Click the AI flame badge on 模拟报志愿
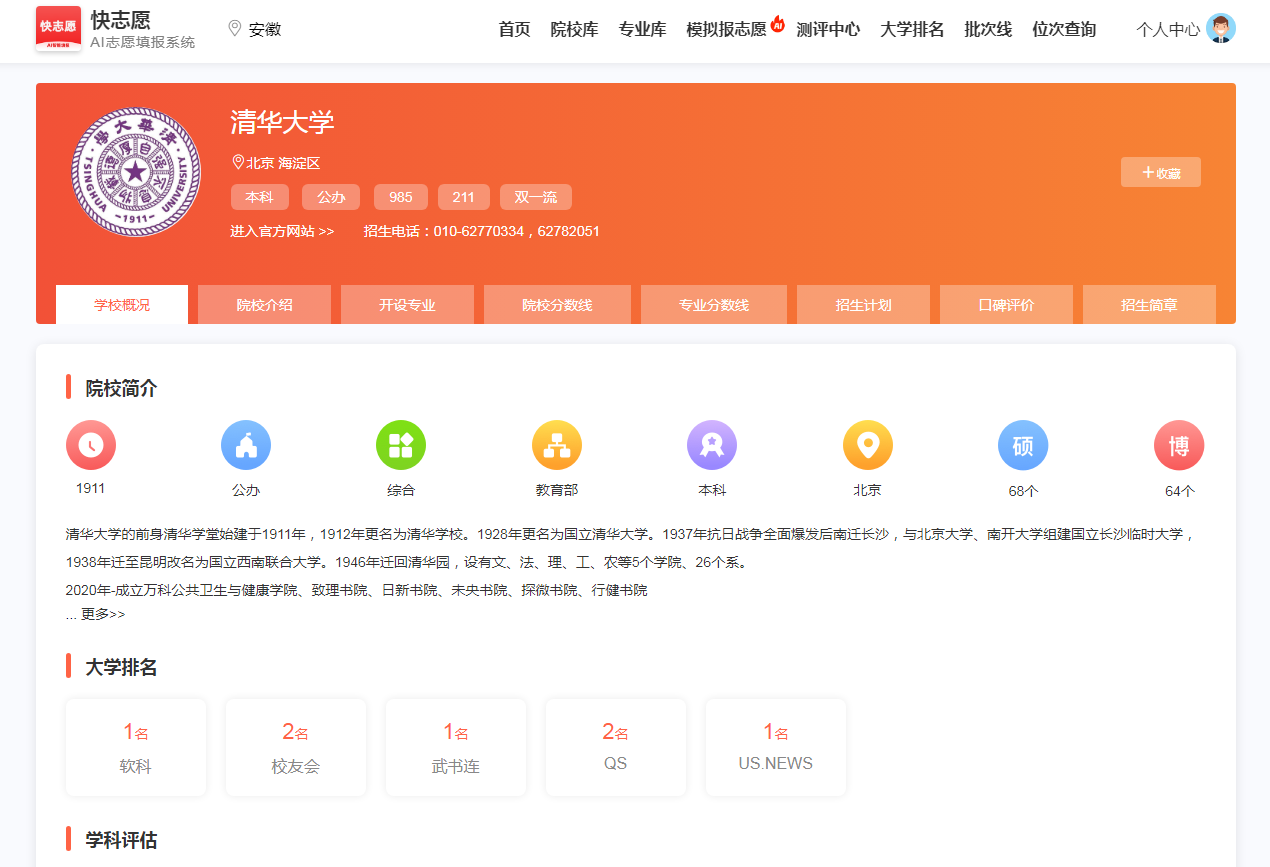Viewport: 1270px width, 867px height. click(777, 22)
